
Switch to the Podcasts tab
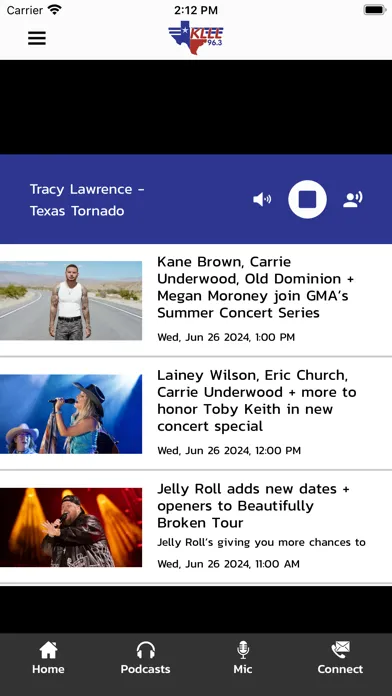[x=146, y=658]
